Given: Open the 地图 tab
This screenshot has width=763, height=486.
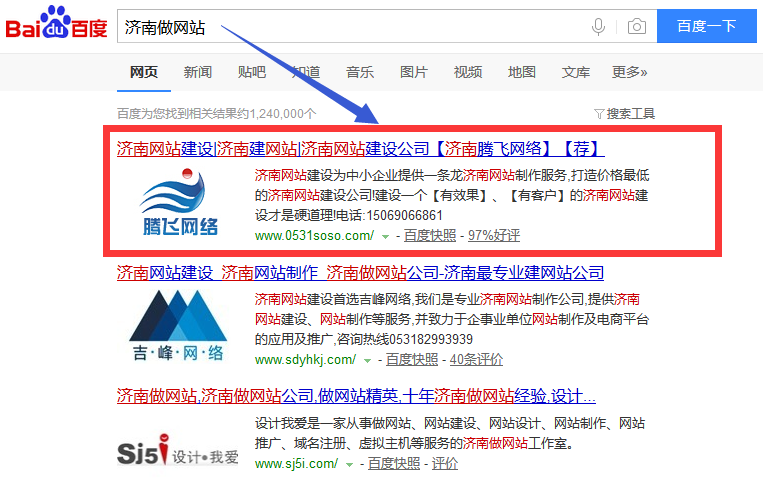Looking at the screenshot, I should (x=522, y=72).
